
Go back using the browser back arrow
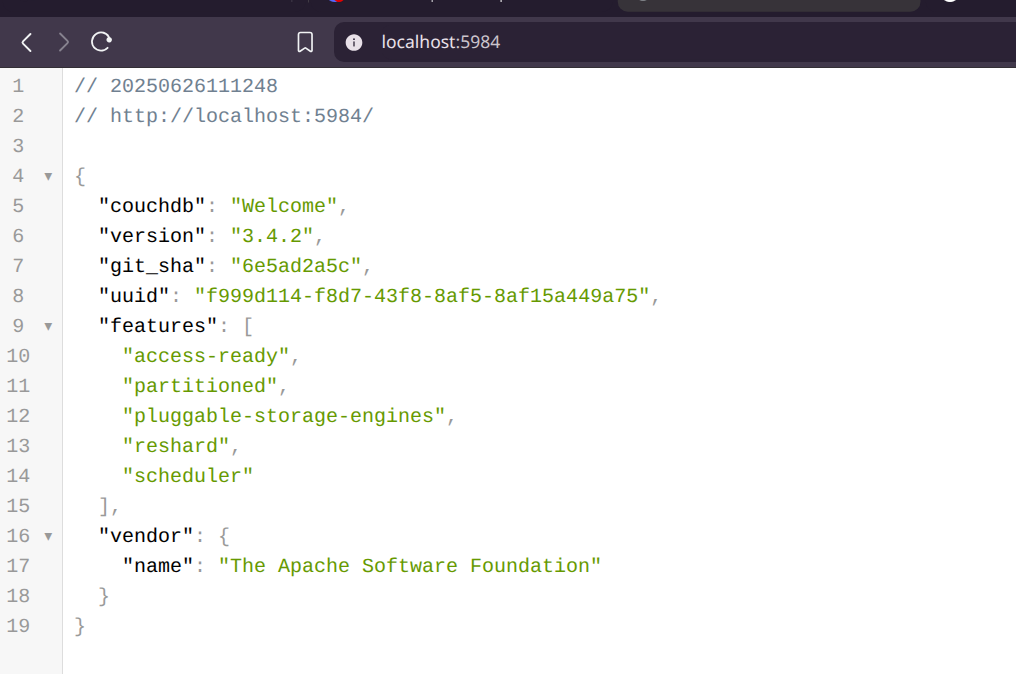pos(27,42)
